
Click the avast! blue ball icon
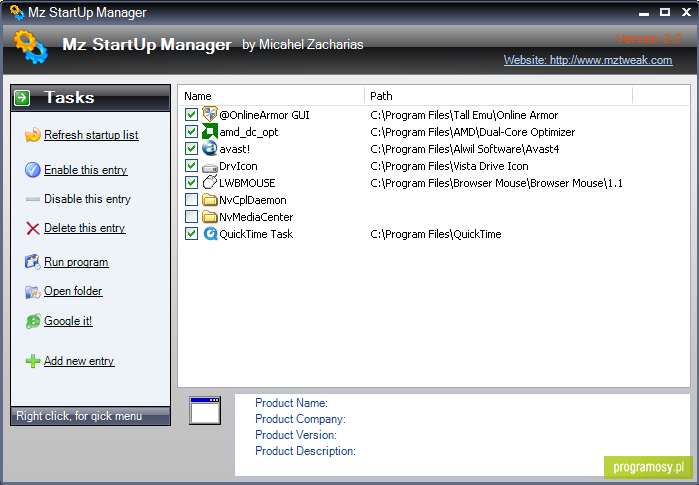(210, 148)
